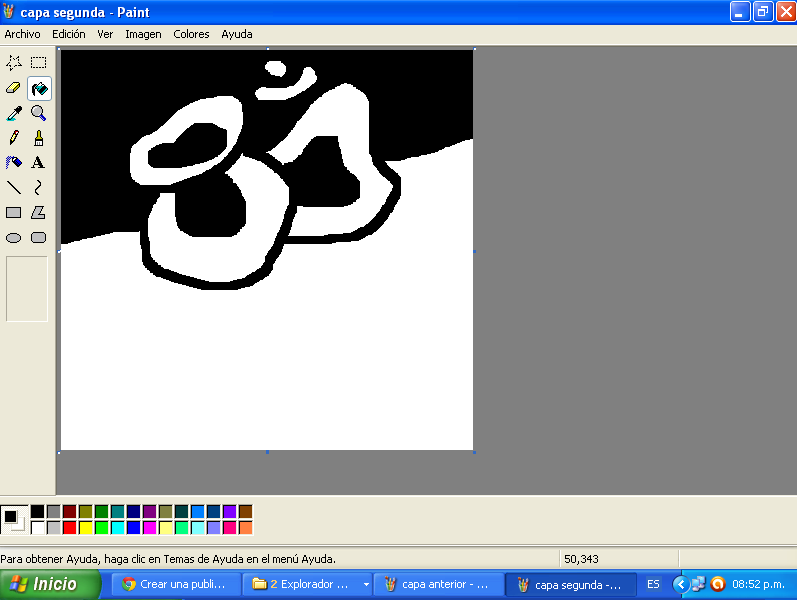Select the Ellipse tool

[14, 237]
